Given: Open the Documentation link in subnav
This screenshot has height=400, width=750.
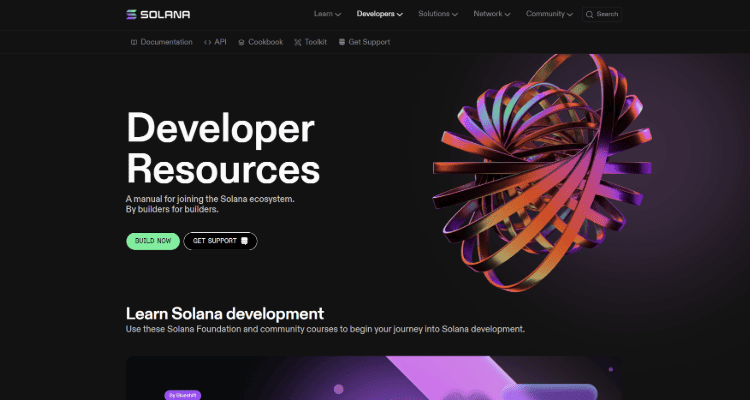Looking at the screenshot, I should point(166,42).
